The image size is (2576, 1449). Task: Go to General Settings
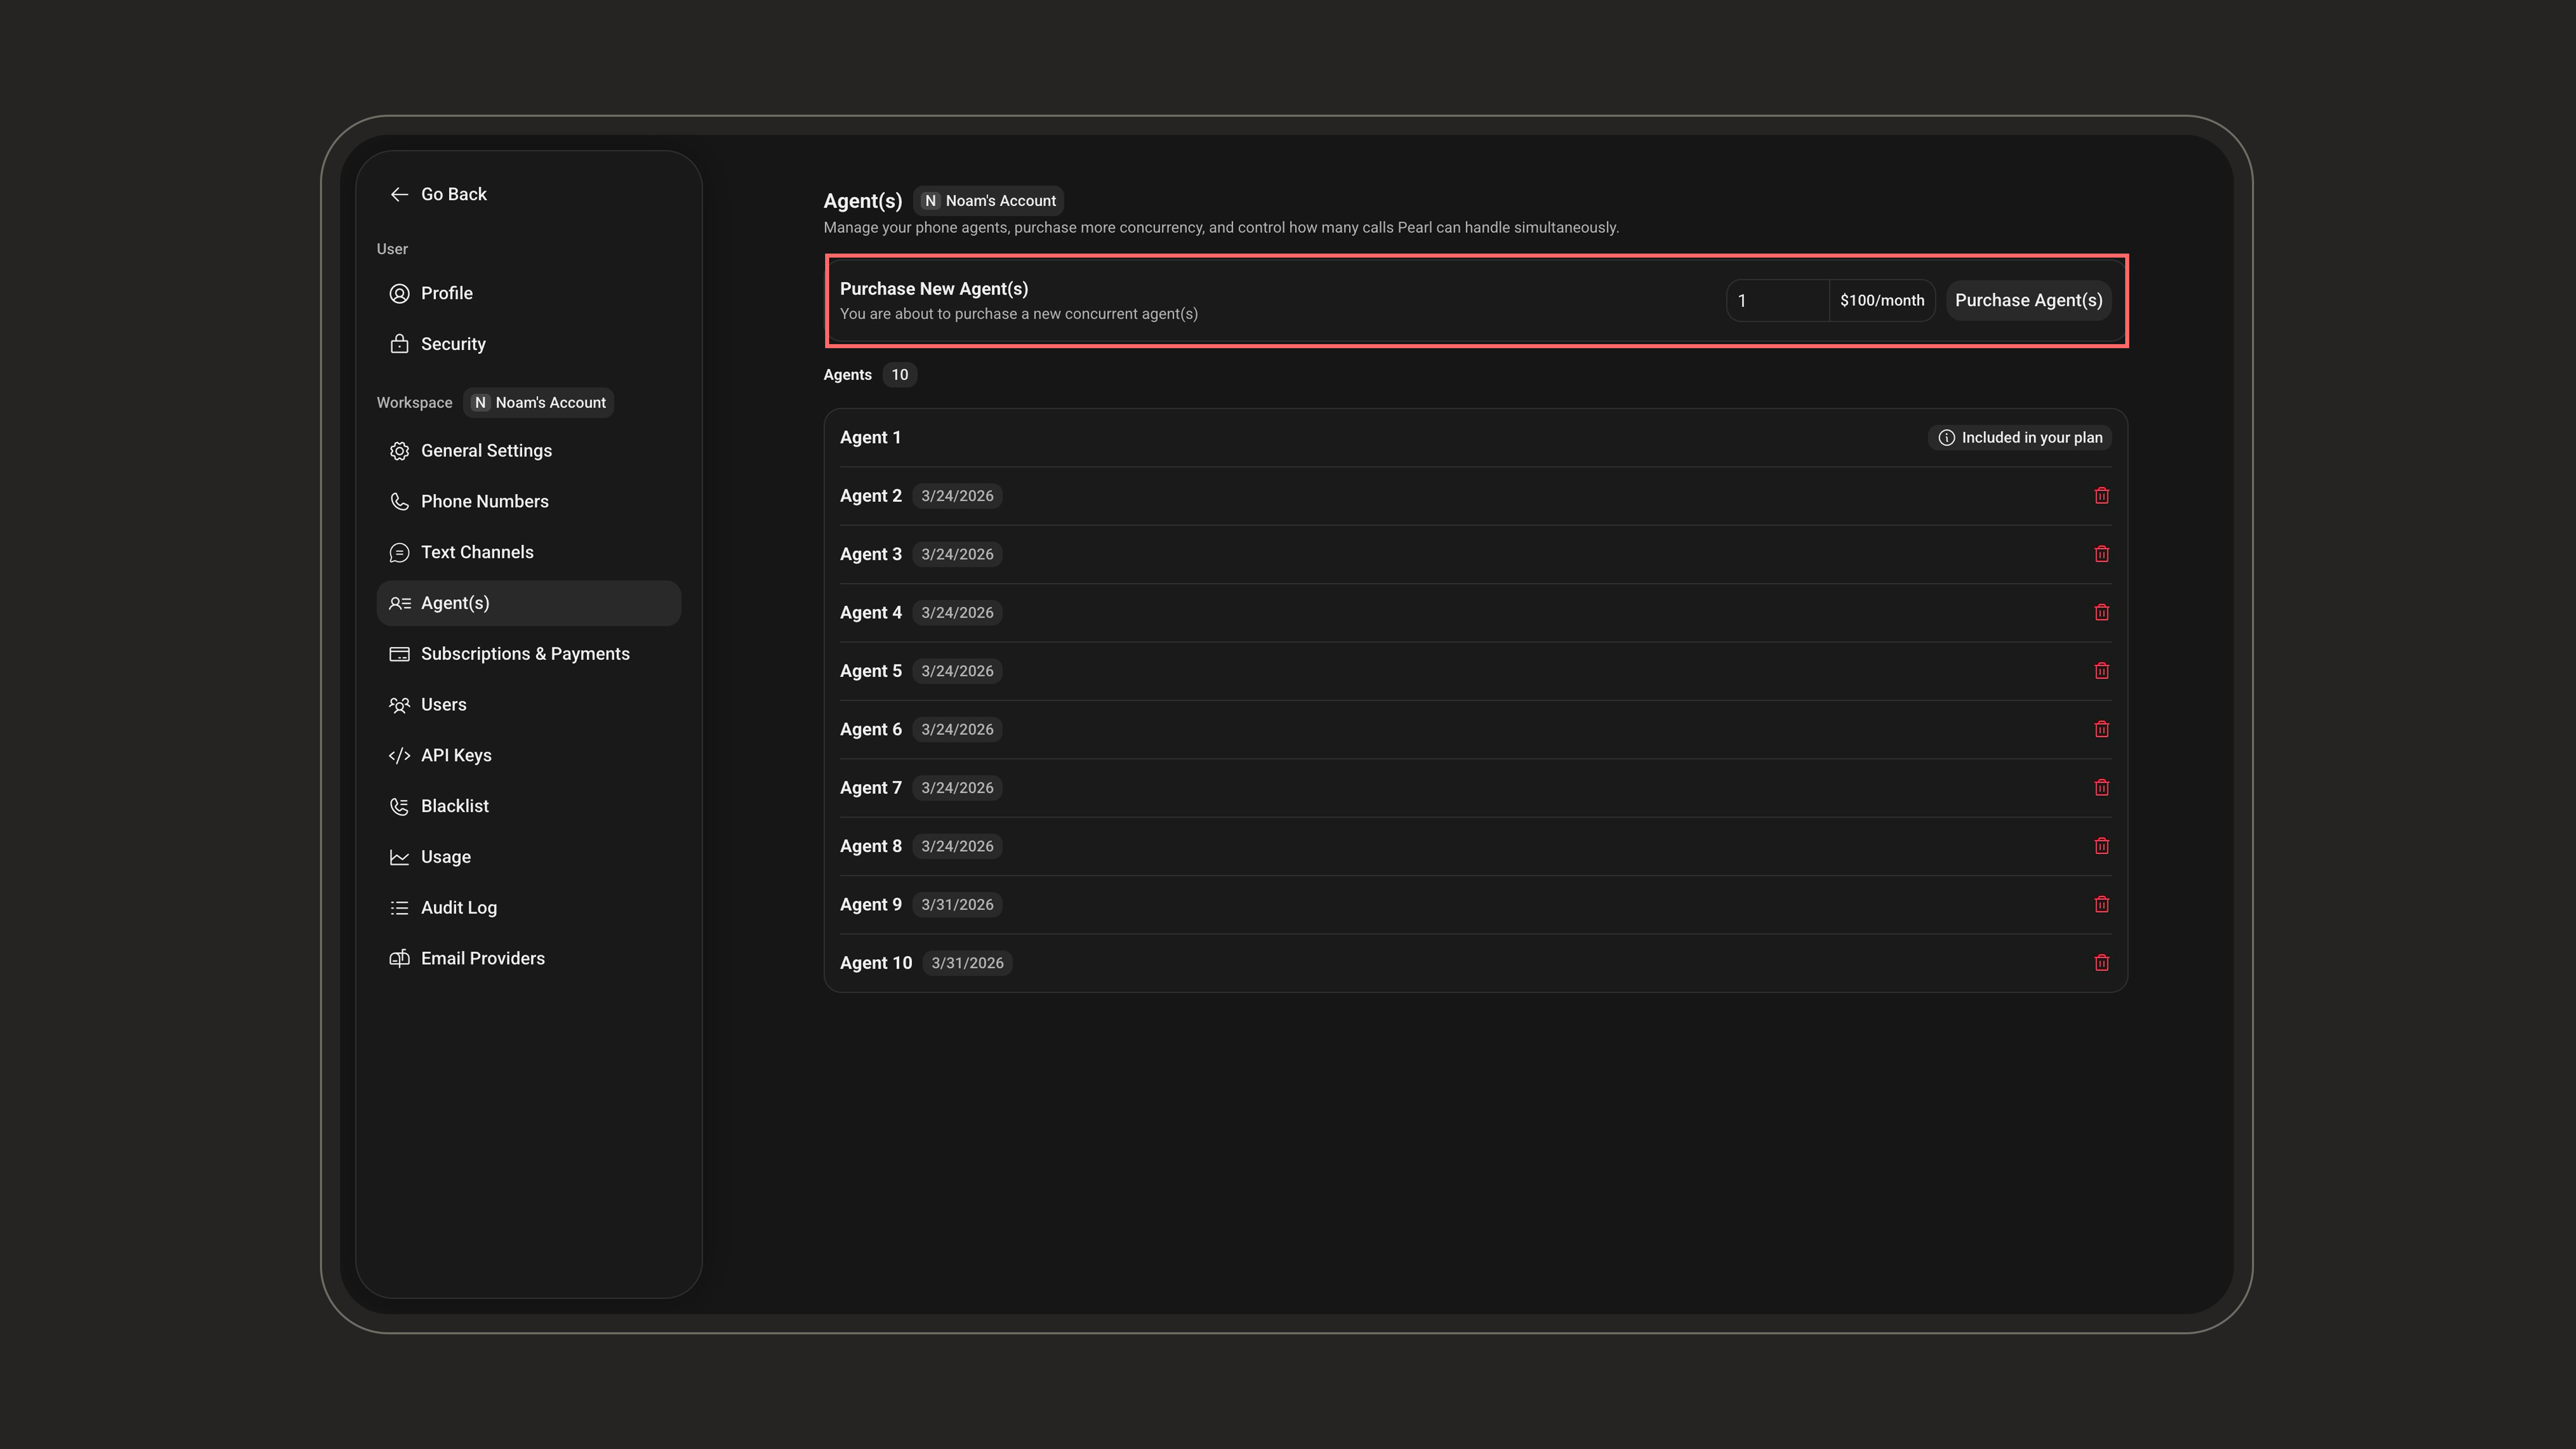pyautogui.click(x=528, y=451)
